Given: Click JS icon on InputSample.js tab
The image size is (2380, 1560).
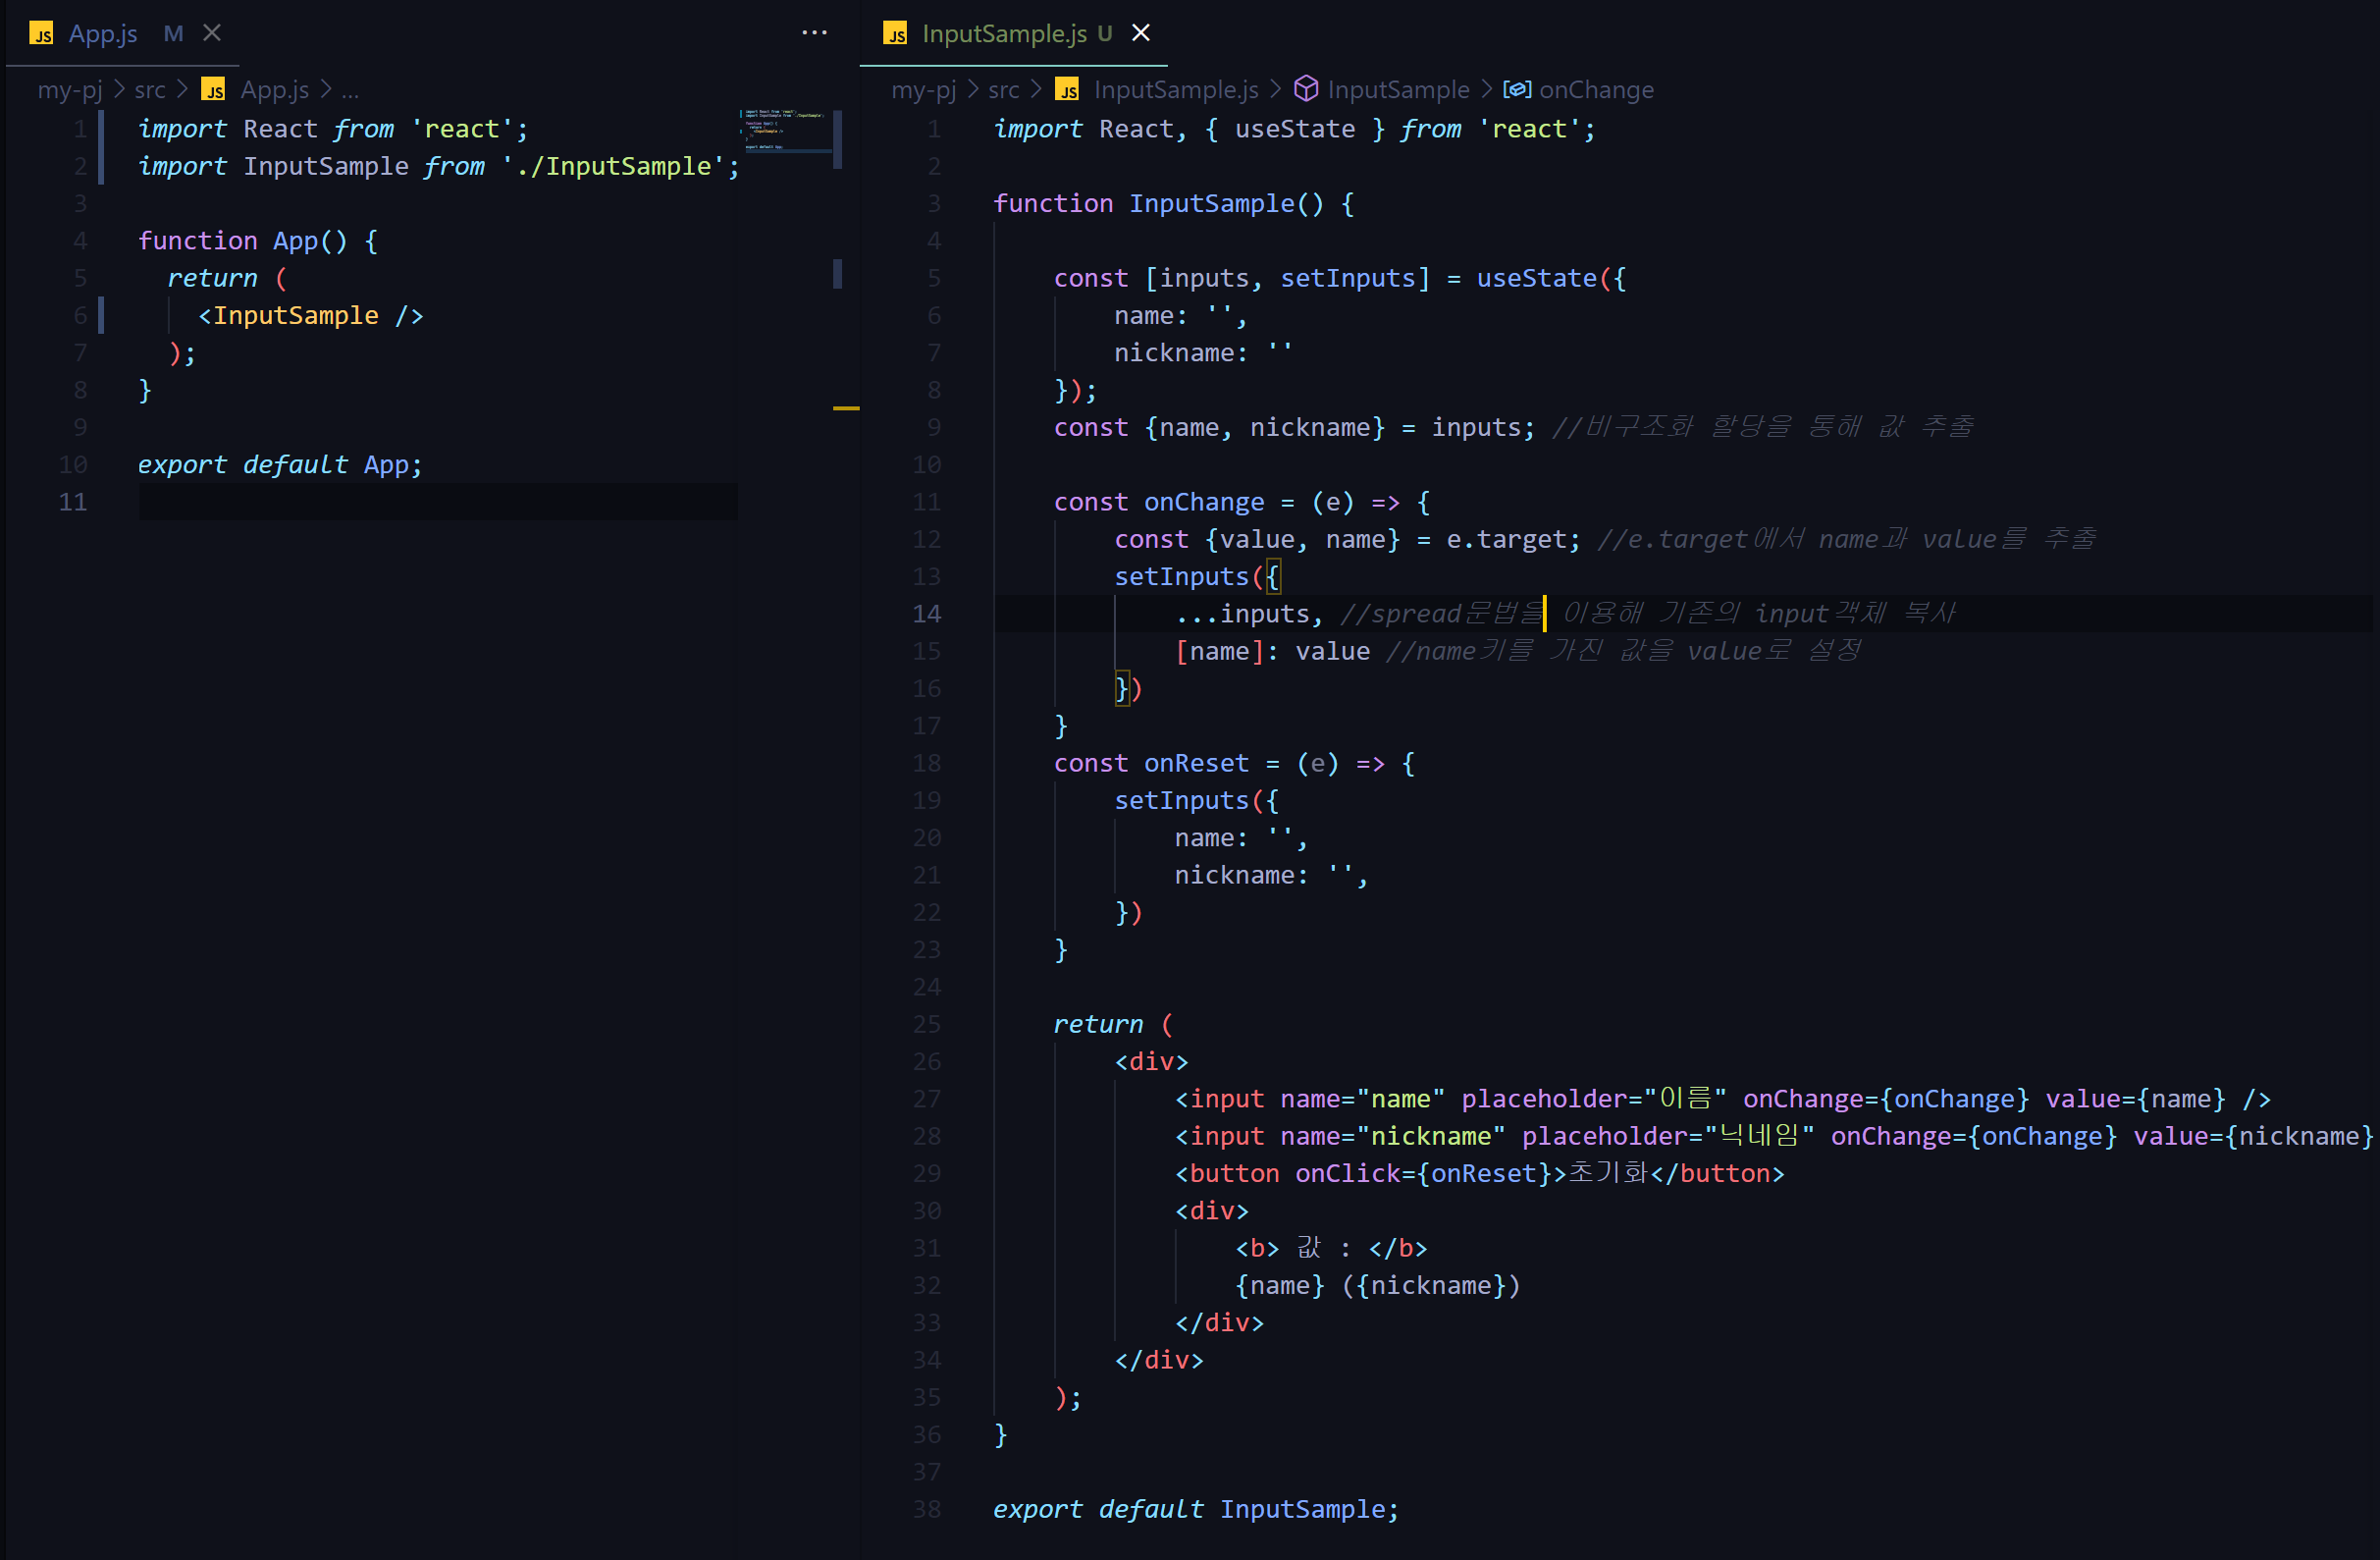Looking at the screenshot, I should click(895, 34).
